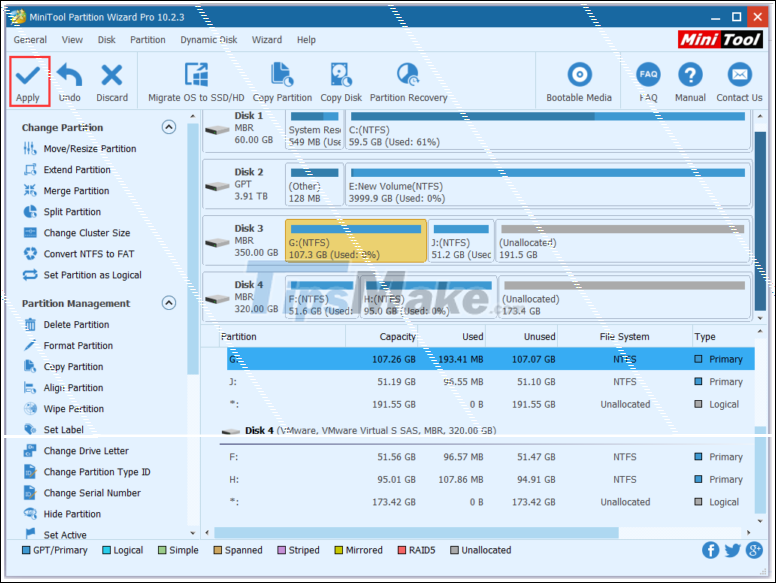
Task: Choose Copy Partition in sidebar
Action: click(x=63, y=367)
